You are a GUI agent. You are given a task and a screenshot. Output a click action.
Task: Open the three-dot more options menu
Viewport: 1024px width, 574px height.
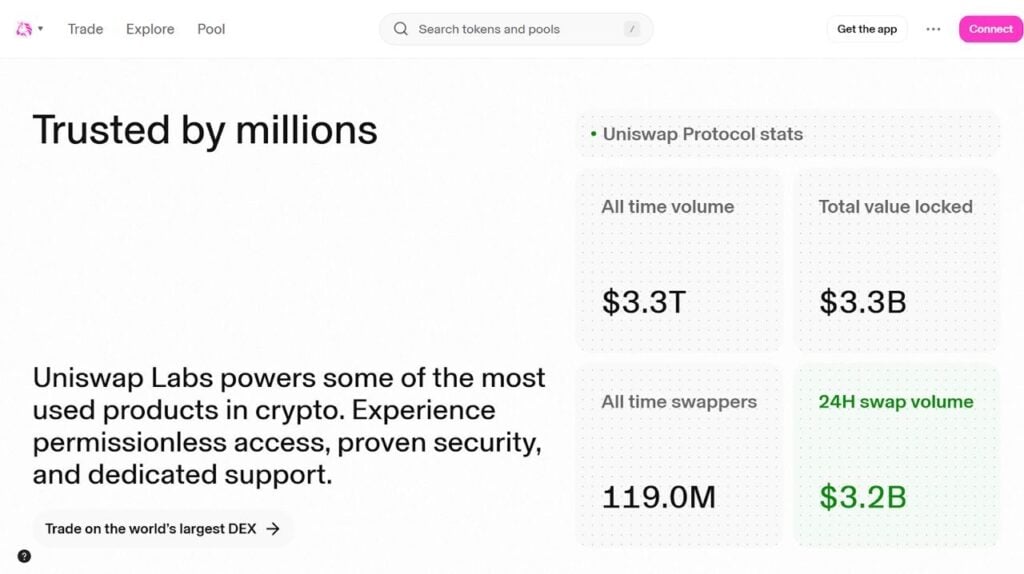click(x=933, y=29)
